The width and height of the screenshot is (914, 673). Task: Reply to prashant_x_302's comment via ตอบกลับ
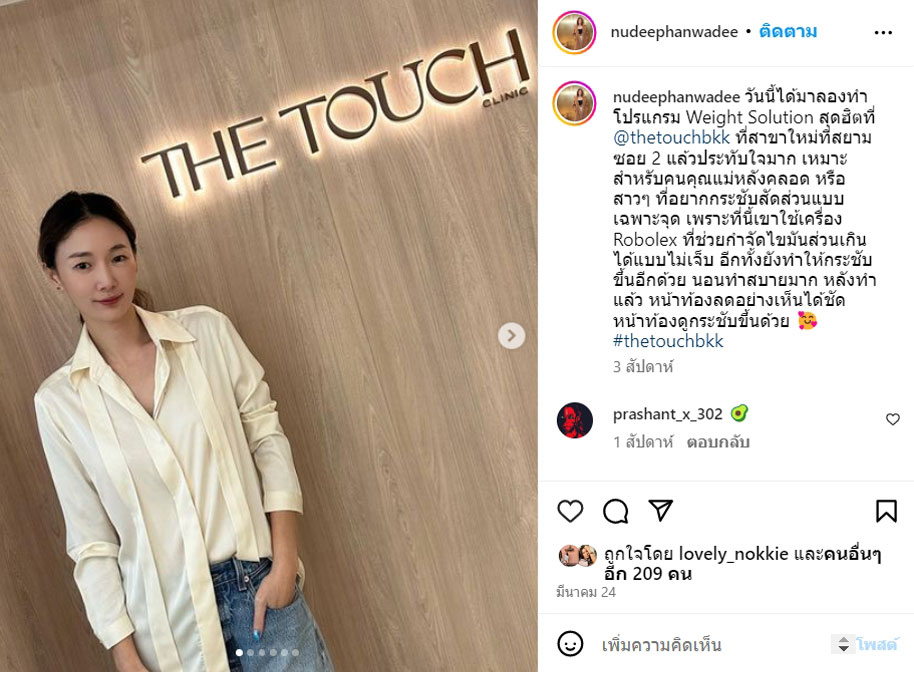tap(718, 442)
